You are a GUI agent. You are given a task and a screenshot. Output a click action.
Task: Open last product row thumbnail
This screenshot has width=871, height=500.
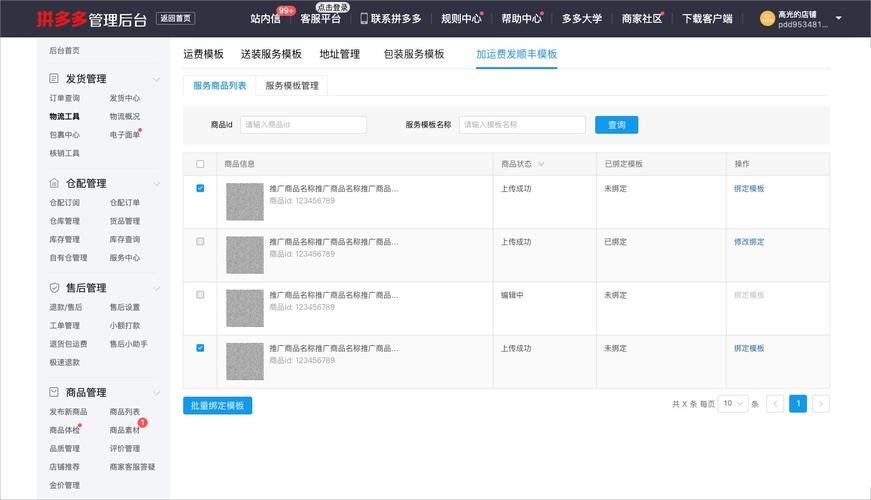pos(245,362)
